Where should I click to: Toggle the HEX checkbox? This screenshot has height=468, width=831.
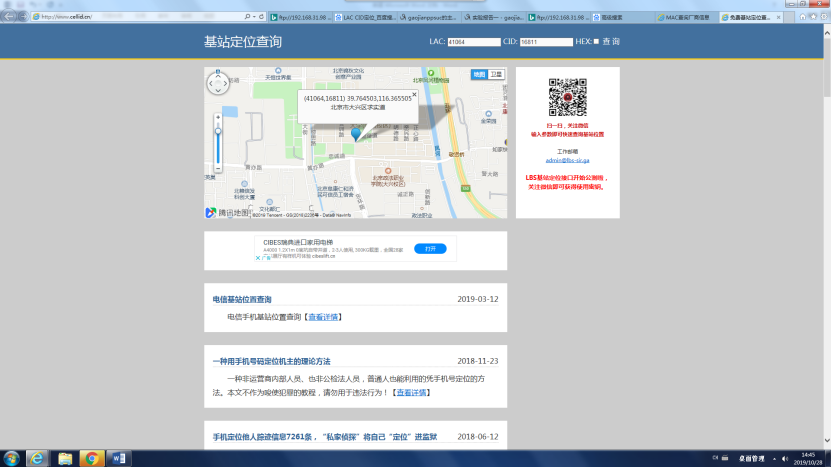tap(596, 41)
